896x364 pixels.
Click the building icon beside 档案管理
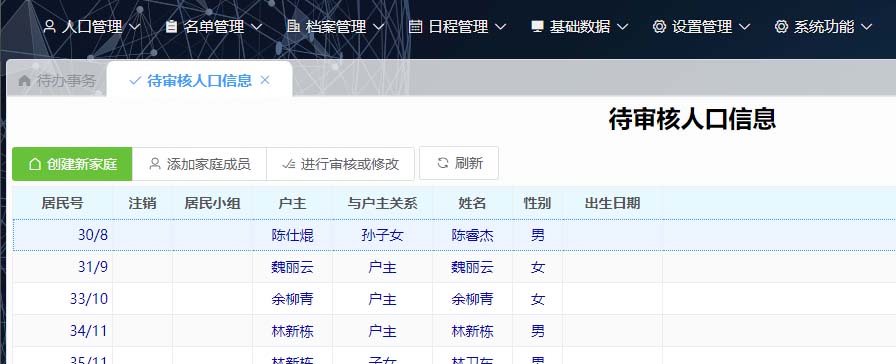click(293, 26)
